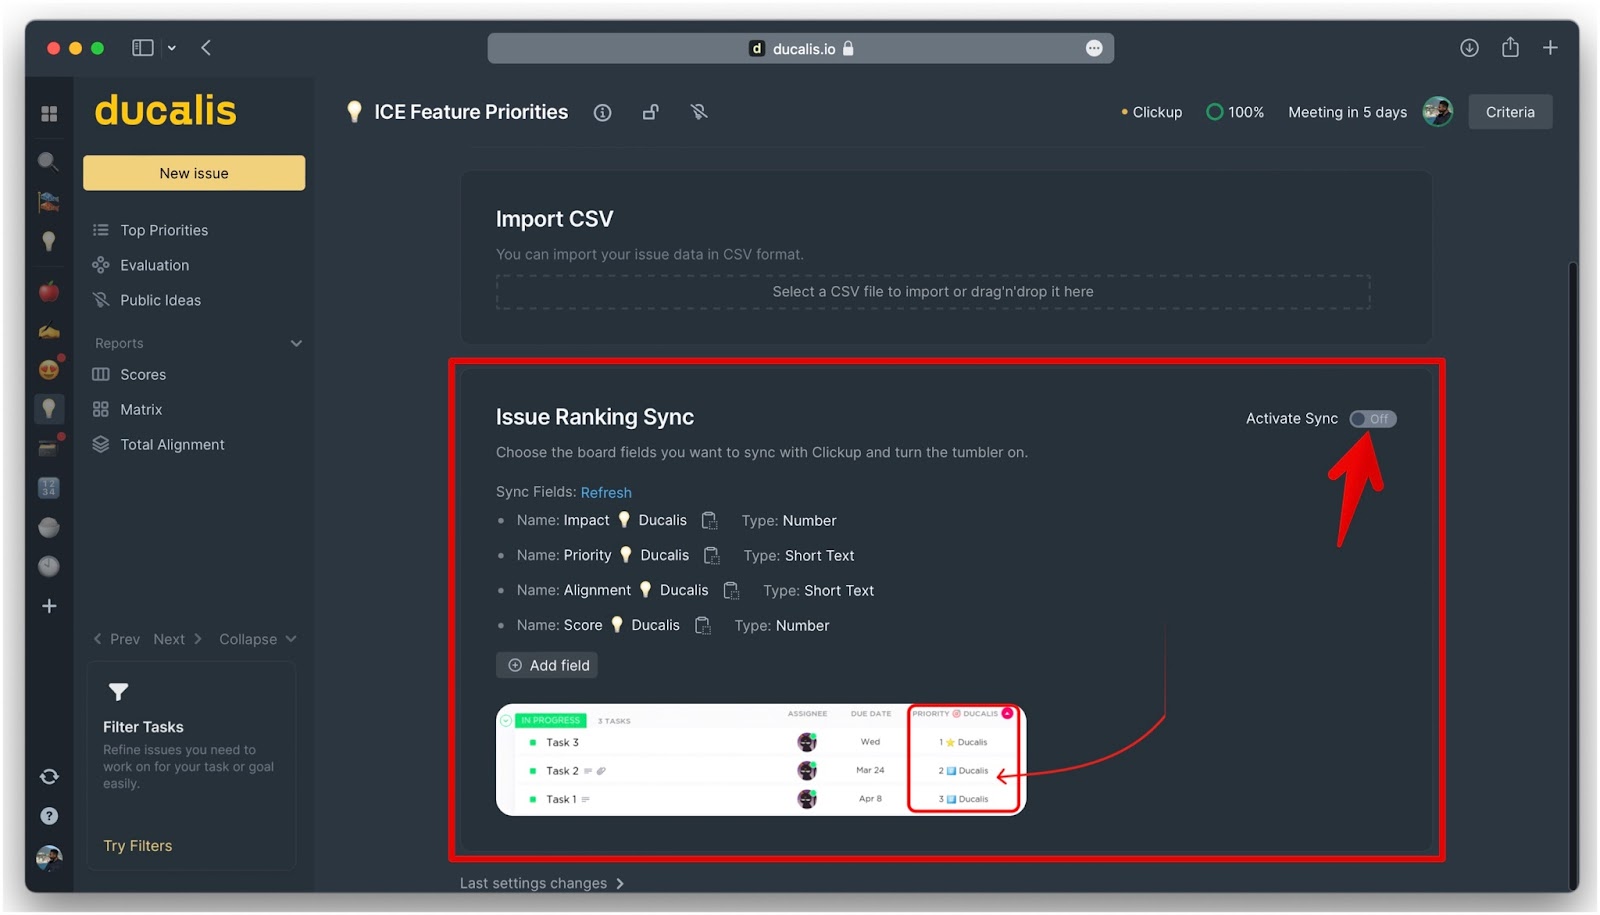Open Safari sidebar dropdown arrow
The height and width of the screenshot is (915, 1600).
172,47
